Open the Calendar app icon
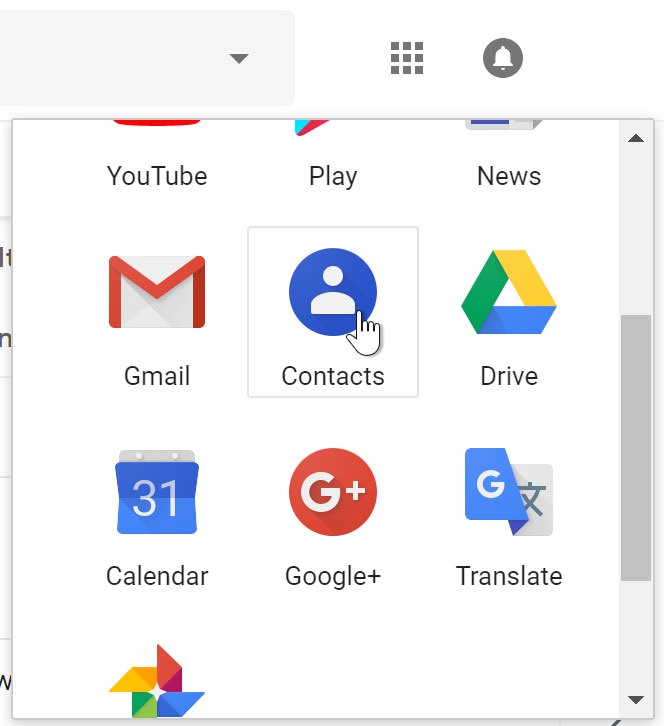Image resolution: width=664 pixels, height=726 pixels. coord(157,492)
